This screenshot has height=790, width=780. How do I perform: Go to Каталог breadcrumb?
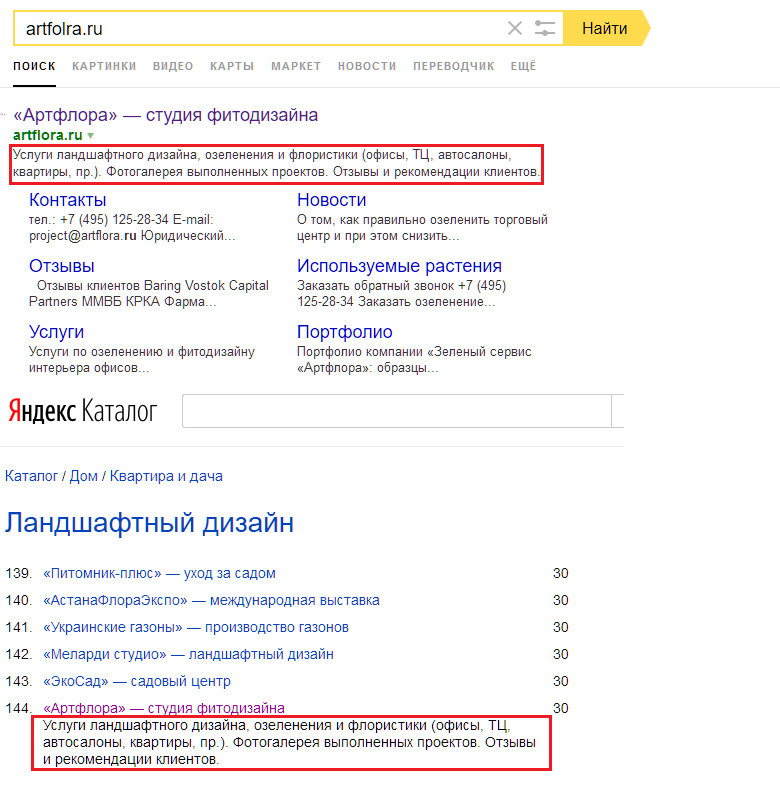pos(31,476)
